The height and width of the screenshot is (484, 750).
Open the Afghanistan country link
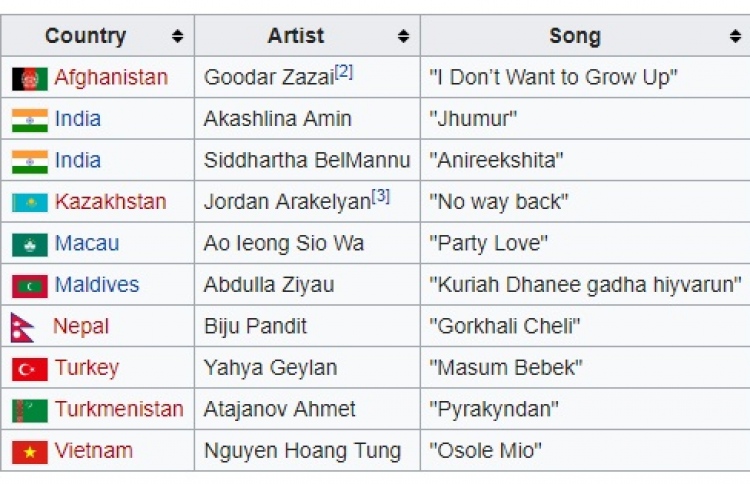[111, 77]
